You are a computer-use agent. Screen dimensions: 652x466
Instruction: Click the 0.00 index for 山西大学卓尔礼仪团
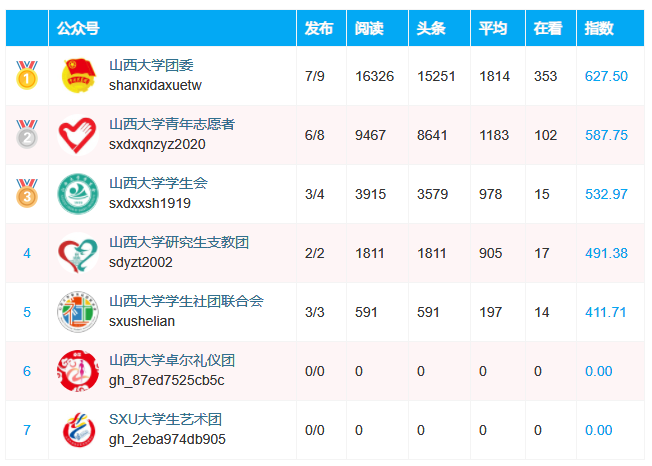click(x=599, y=371)
